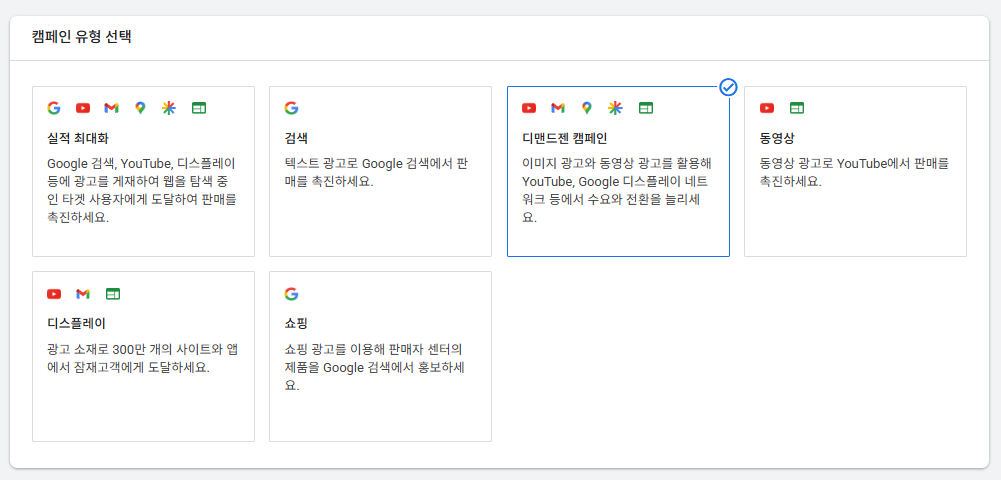
Task: Click the blue checkmark on 디맨드젠 캠페인 card
Action: point(728,87)
